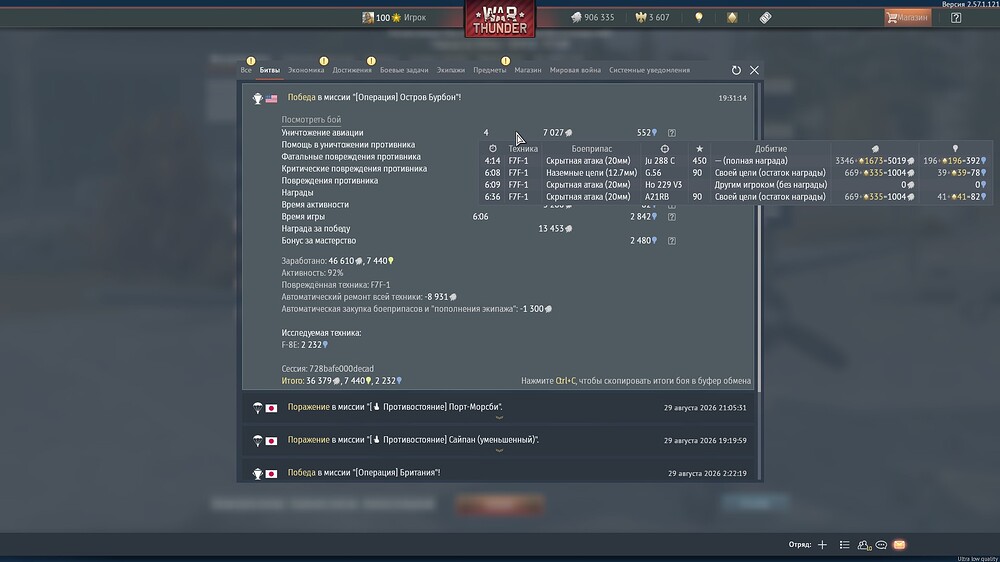Click parachute icon on Порт-Морсби entry
1000x562 pixels.
point(258,408)
